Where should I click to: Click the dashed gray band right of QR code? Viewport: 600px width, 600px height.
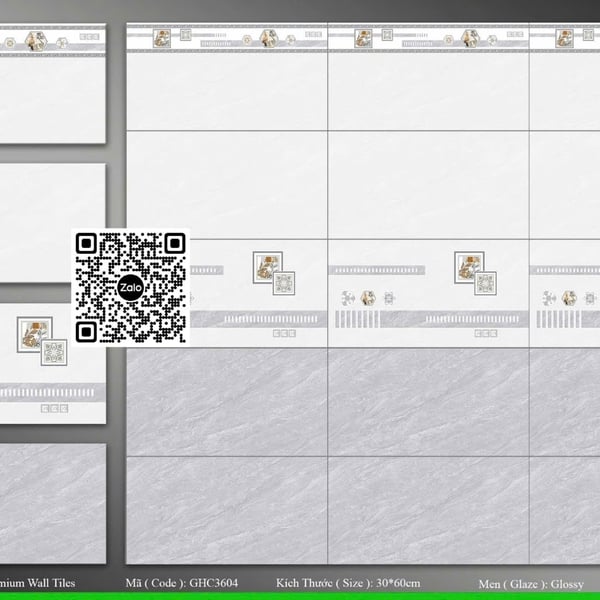(x=260, y=319)
